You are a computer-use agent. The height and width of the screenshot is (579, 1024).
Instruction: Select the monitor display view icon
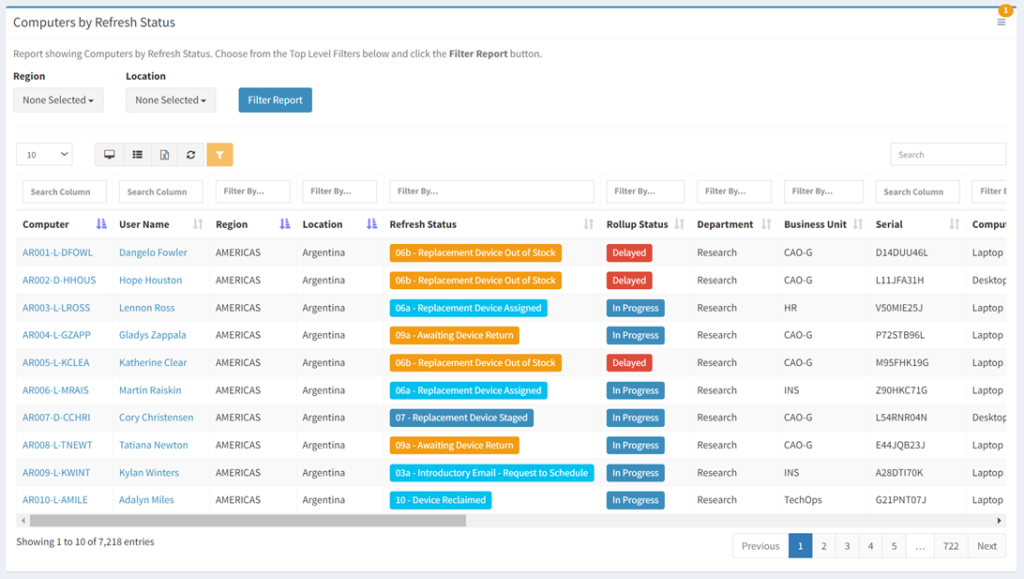pos(110,154)
